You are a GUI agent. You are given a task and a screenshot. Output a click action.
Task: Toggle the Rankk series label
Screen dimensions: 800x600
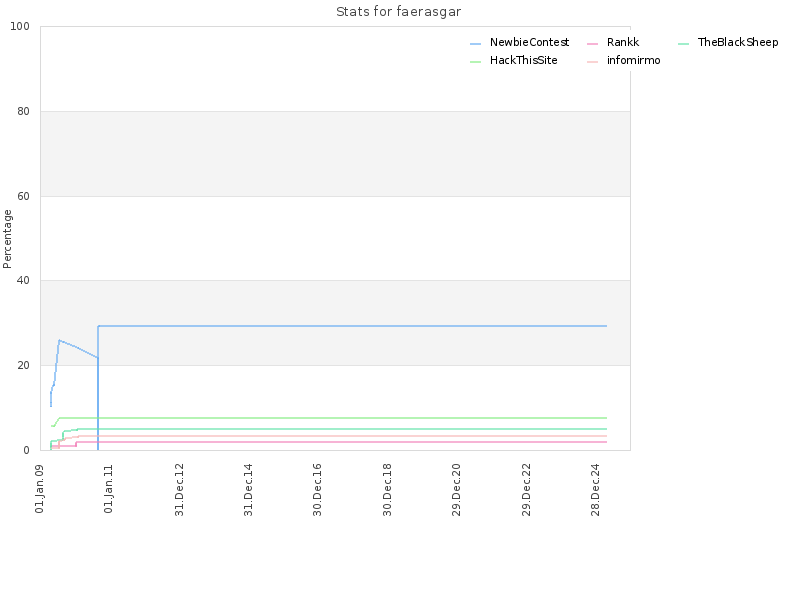click(x=622, y=42)
